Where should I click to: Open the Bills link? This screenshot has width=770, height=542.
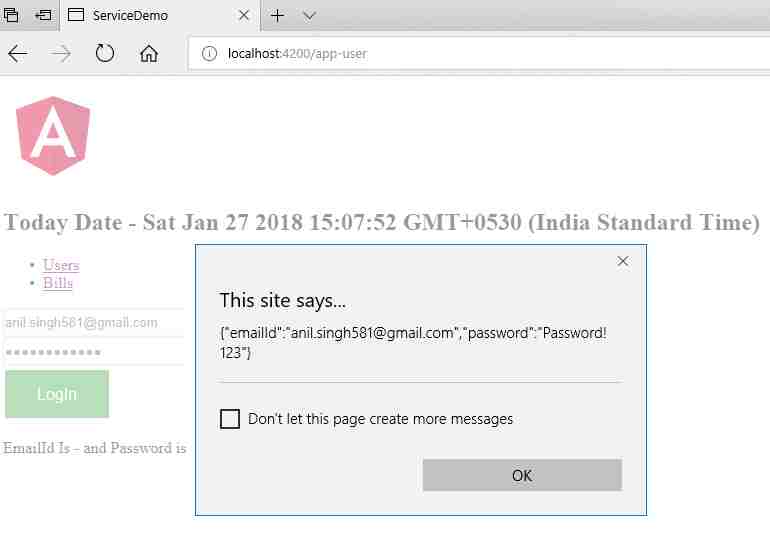[58, 283]
